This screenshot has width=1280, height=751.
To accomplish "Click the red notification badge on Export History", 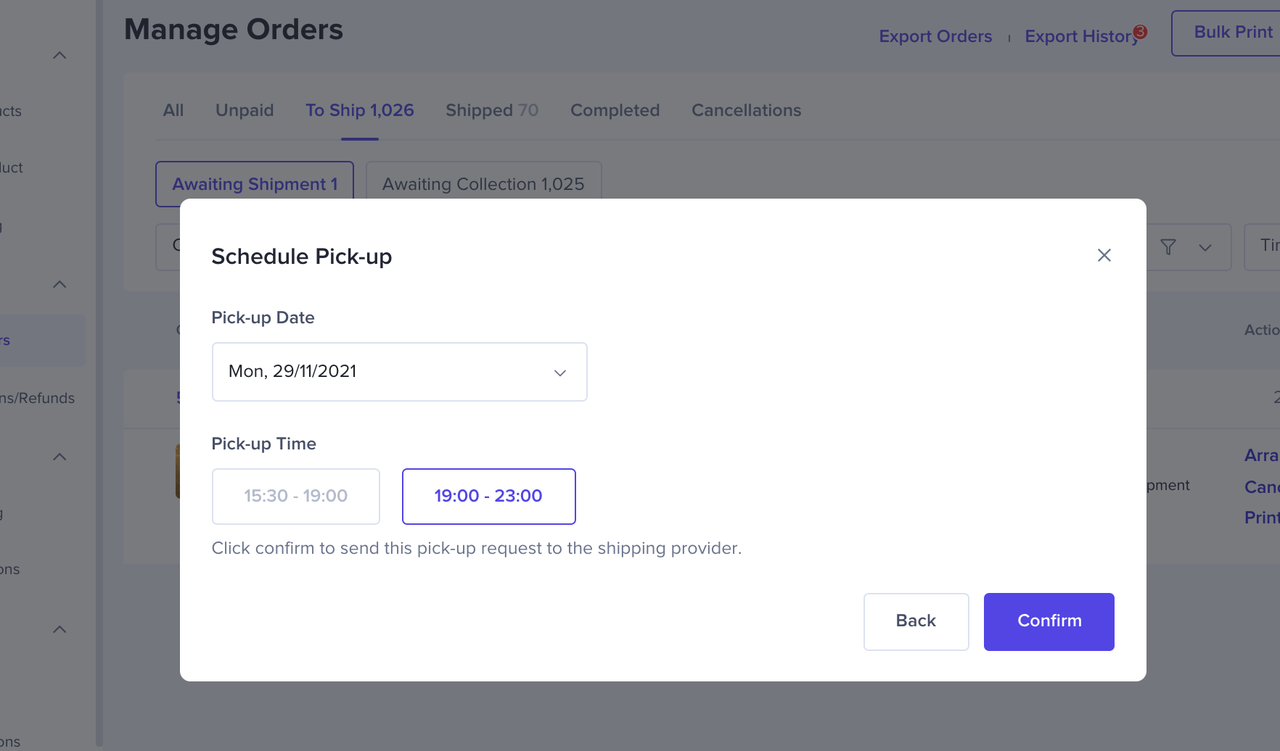I will 1140,32.
